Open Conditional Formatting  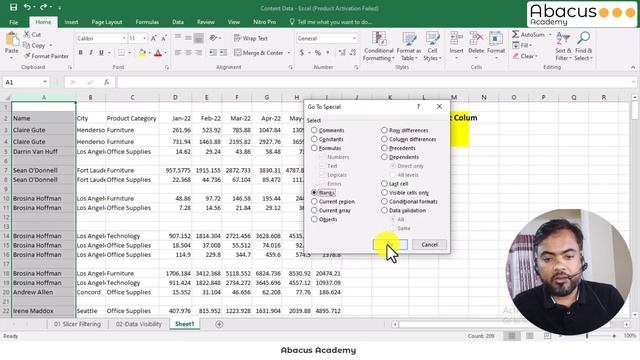point(379,47)
